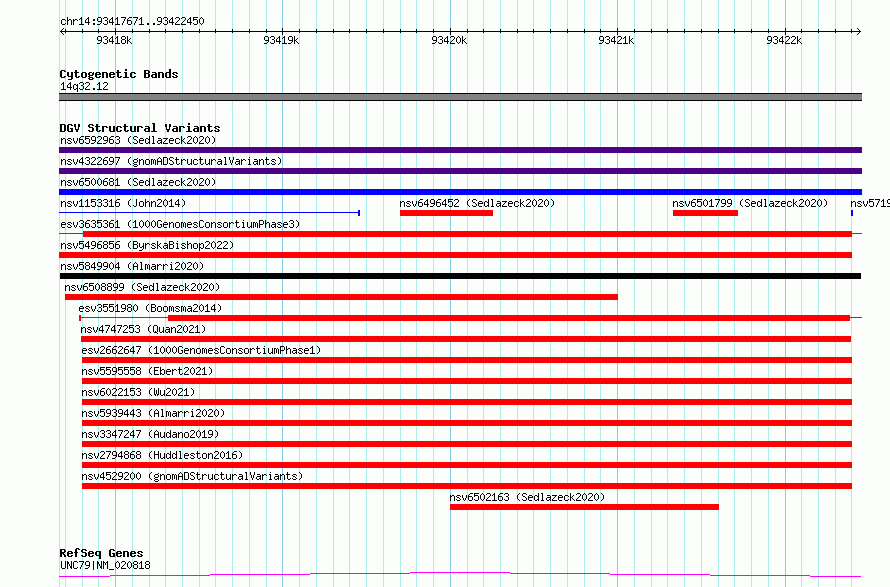Open esv2662647 (1000GenomesConsortiumPhase1) label
This screenshot has width=890, height=587.
201,350
